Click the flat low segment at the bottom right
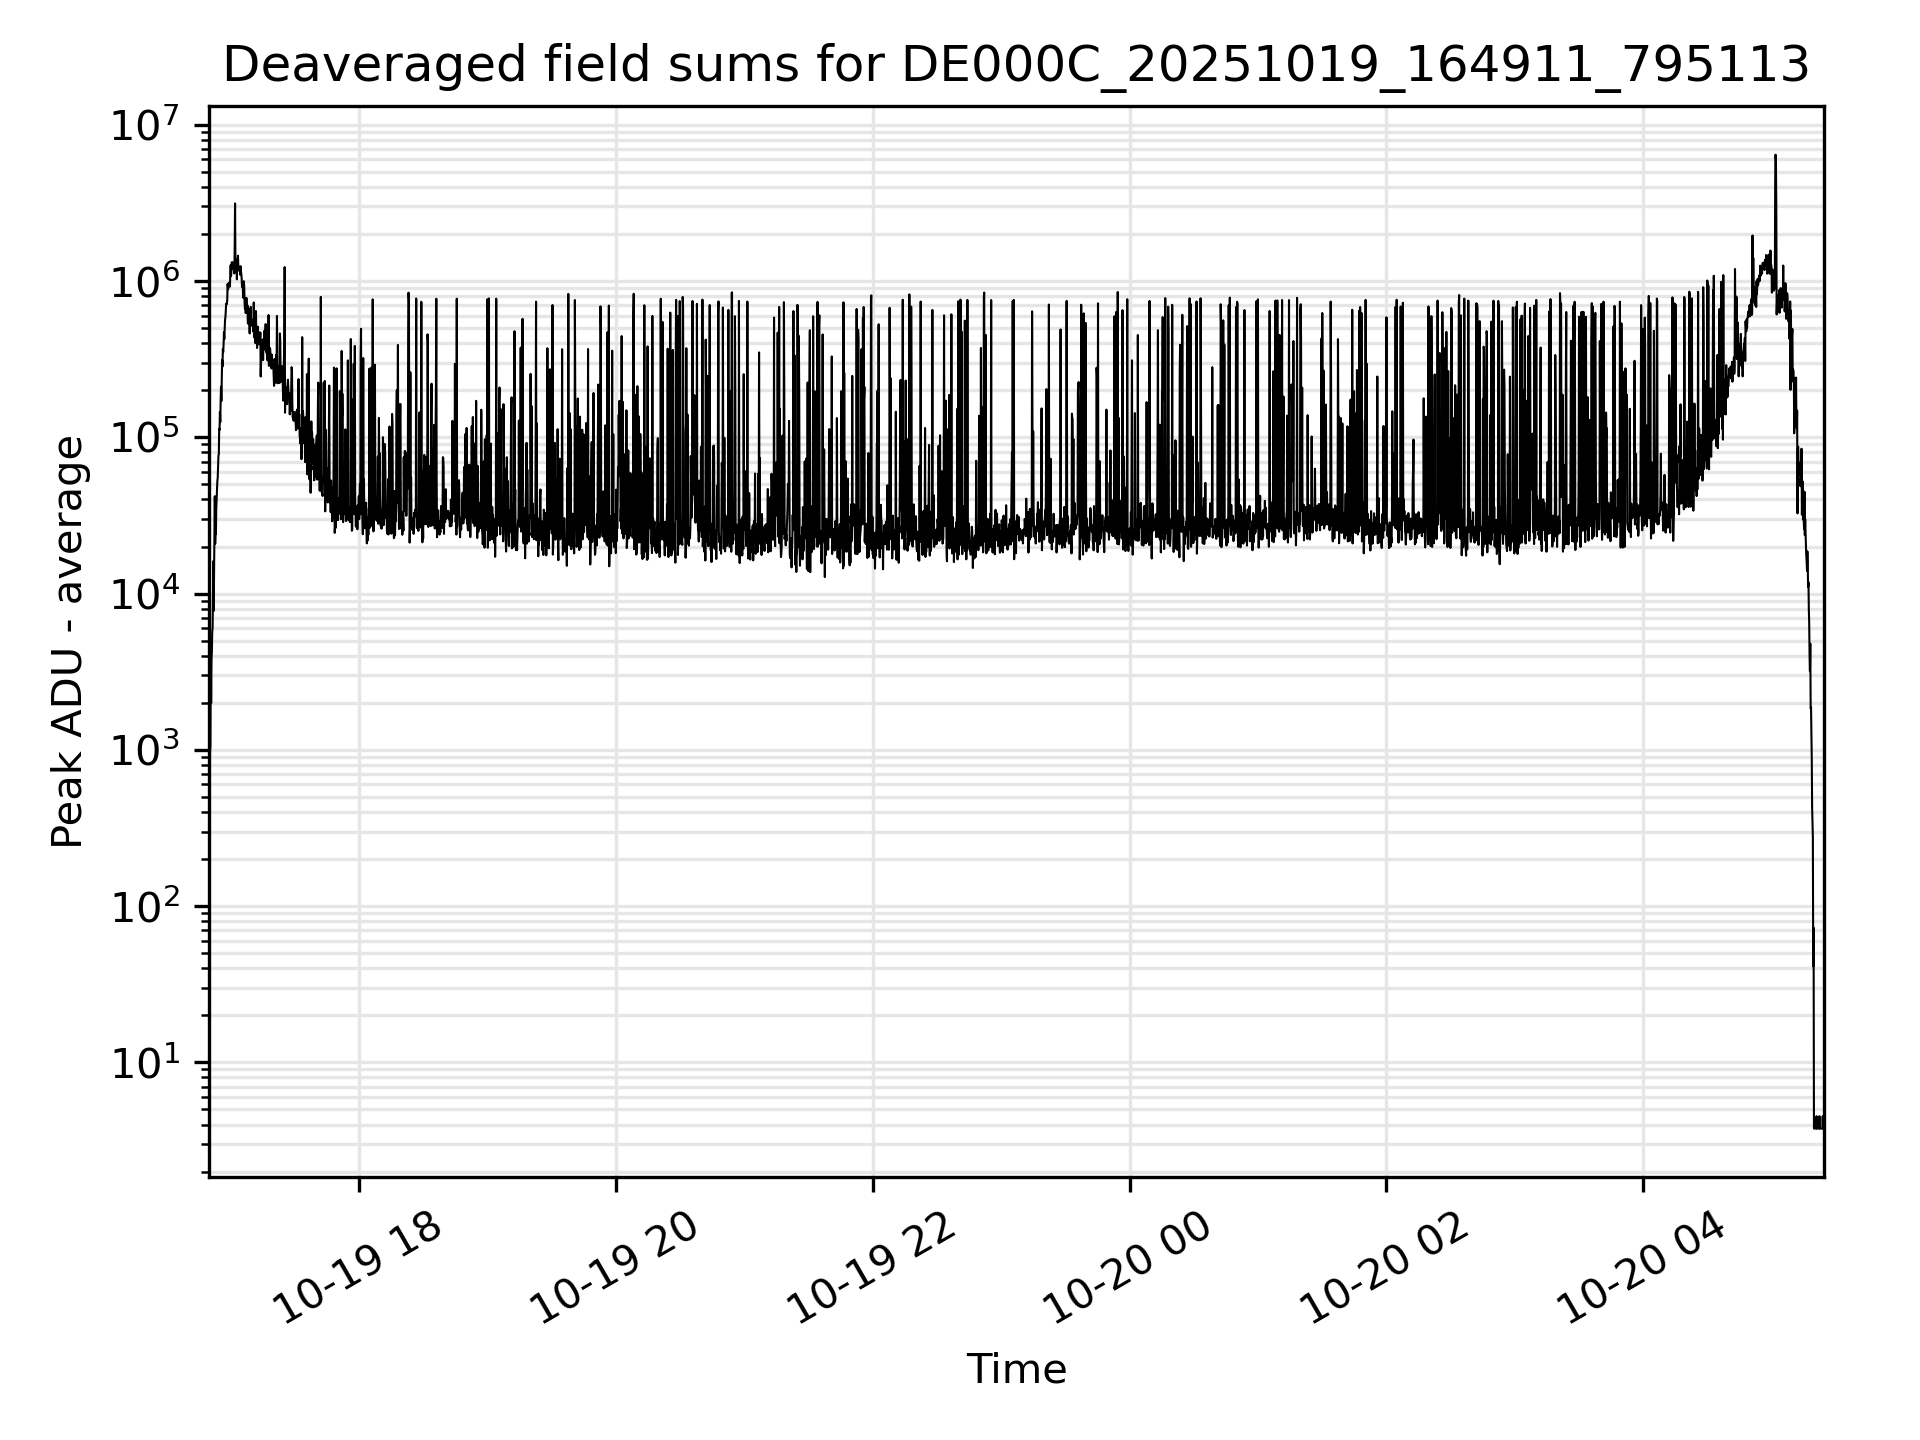Image resolution: width=1920 pixels, height=1440 pixels. [x=1819, y=1122]
